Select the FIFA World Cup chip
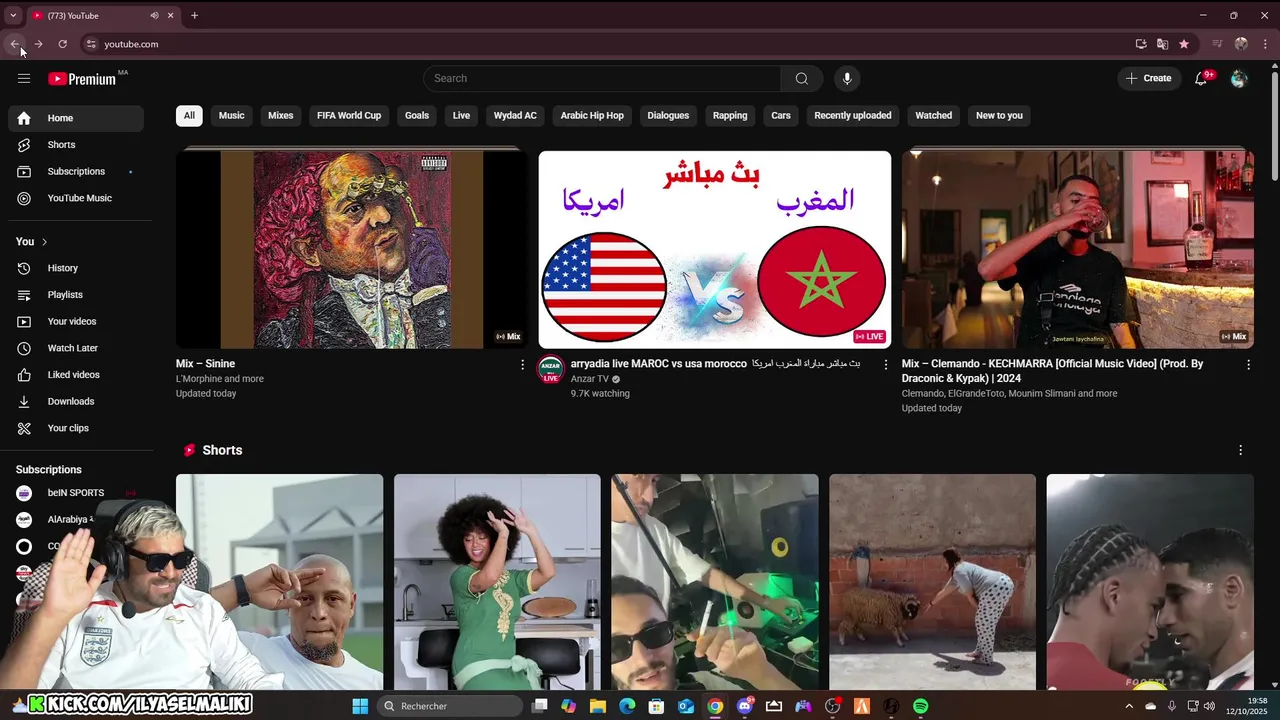Image resolution: width=1280 pixels, height=720 pixels. click(x=349, y=115)
